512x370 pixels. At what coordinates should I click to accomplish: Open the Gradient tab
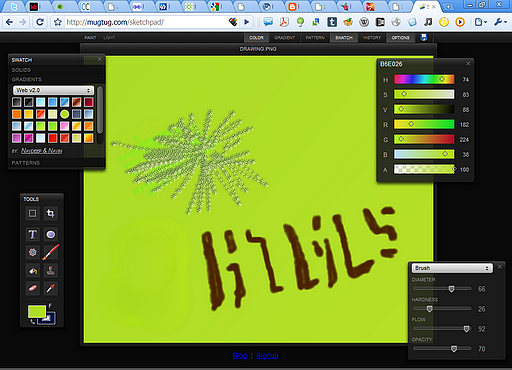click(x=284, y=38)
